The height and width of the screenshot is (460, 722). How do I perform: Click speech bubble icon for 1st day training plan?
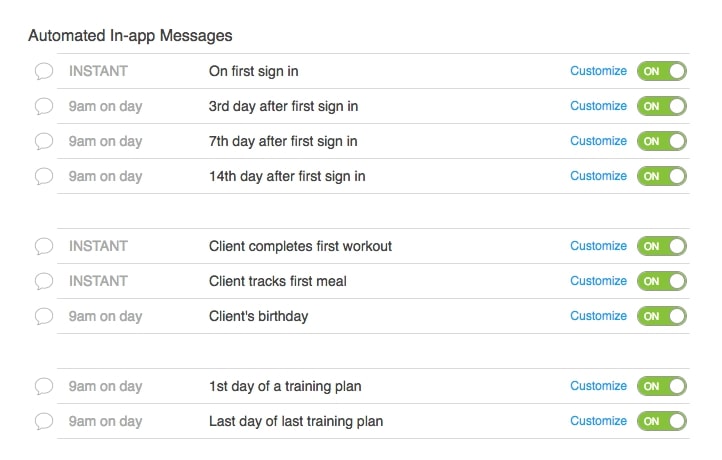point(43,386)
